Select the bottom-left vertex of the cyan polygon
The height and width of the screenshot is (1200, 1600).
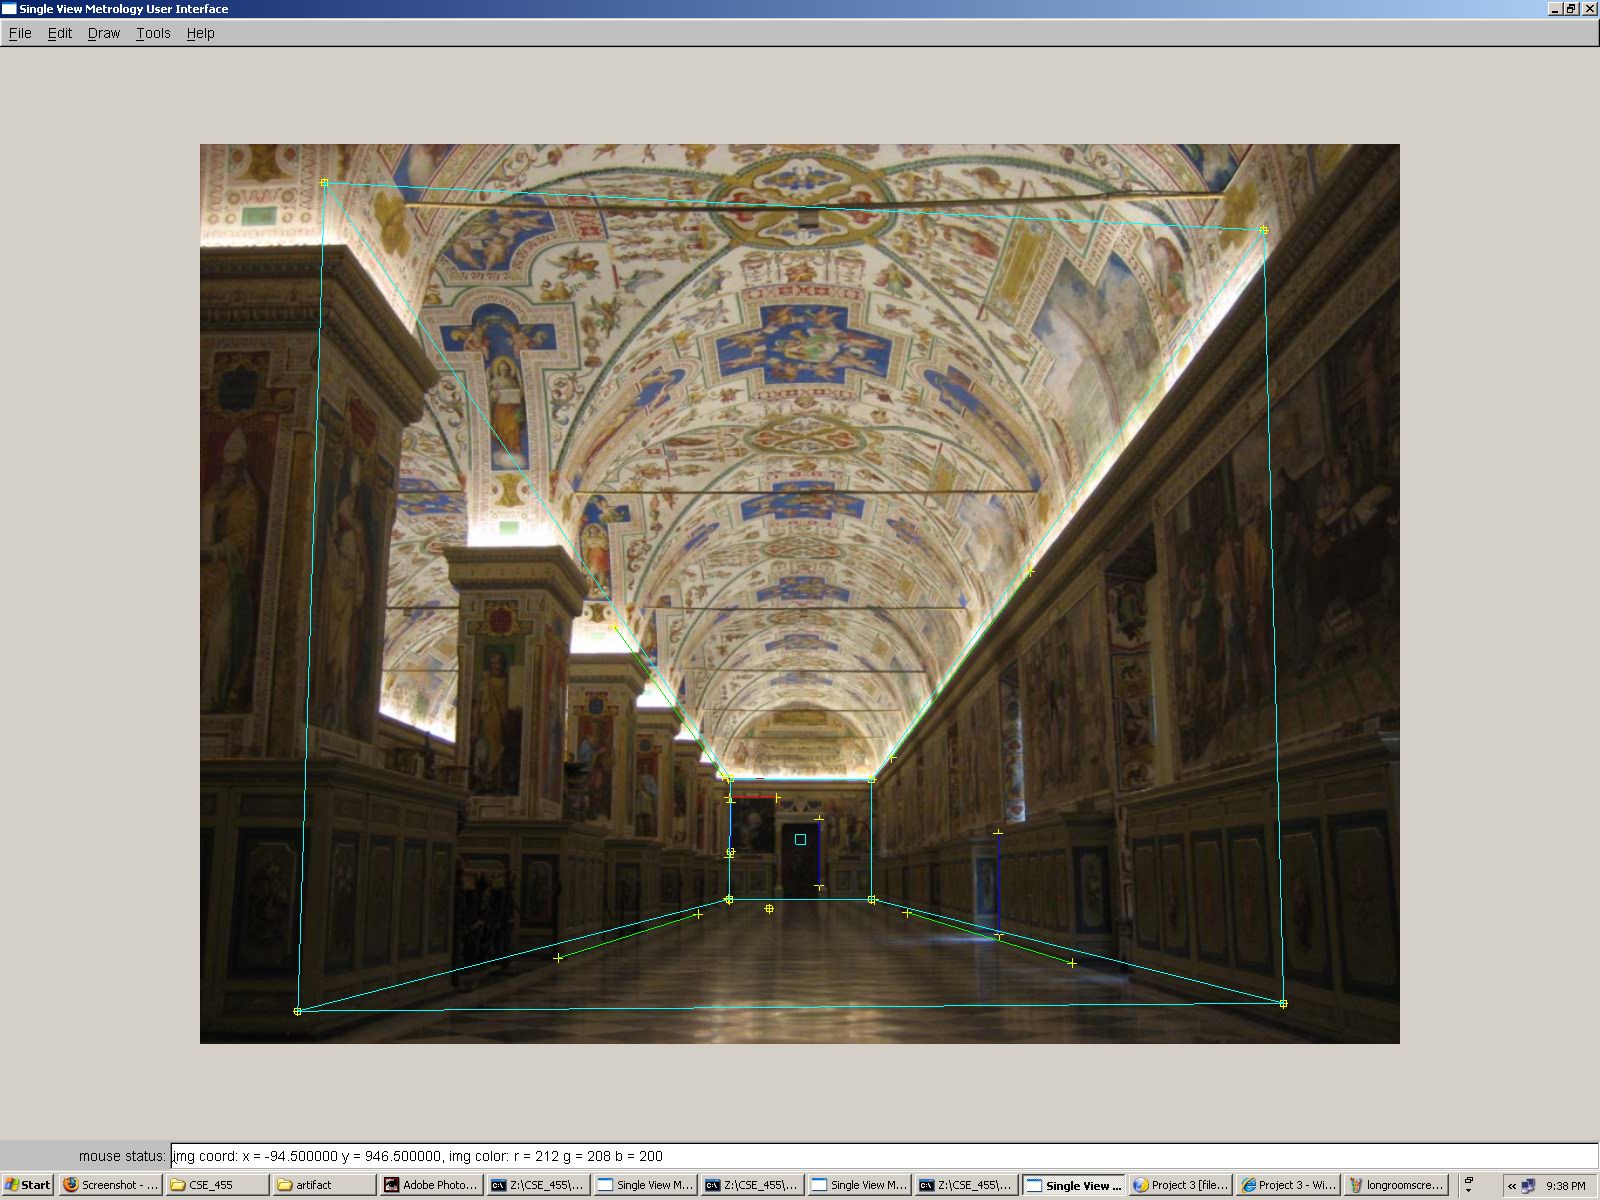[x=297, y=1011]
